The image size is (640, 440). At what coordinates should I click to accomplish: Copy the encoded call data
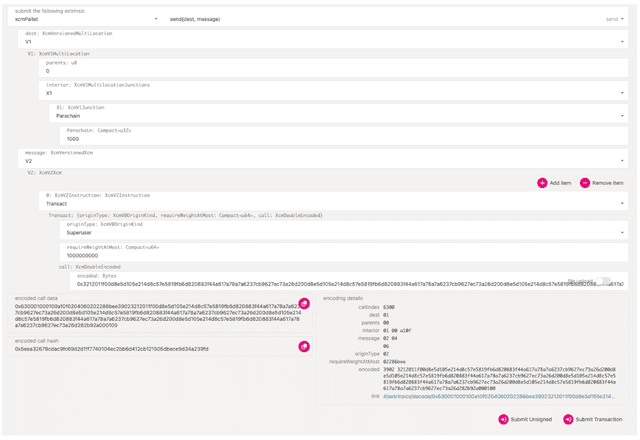[304, 304]
